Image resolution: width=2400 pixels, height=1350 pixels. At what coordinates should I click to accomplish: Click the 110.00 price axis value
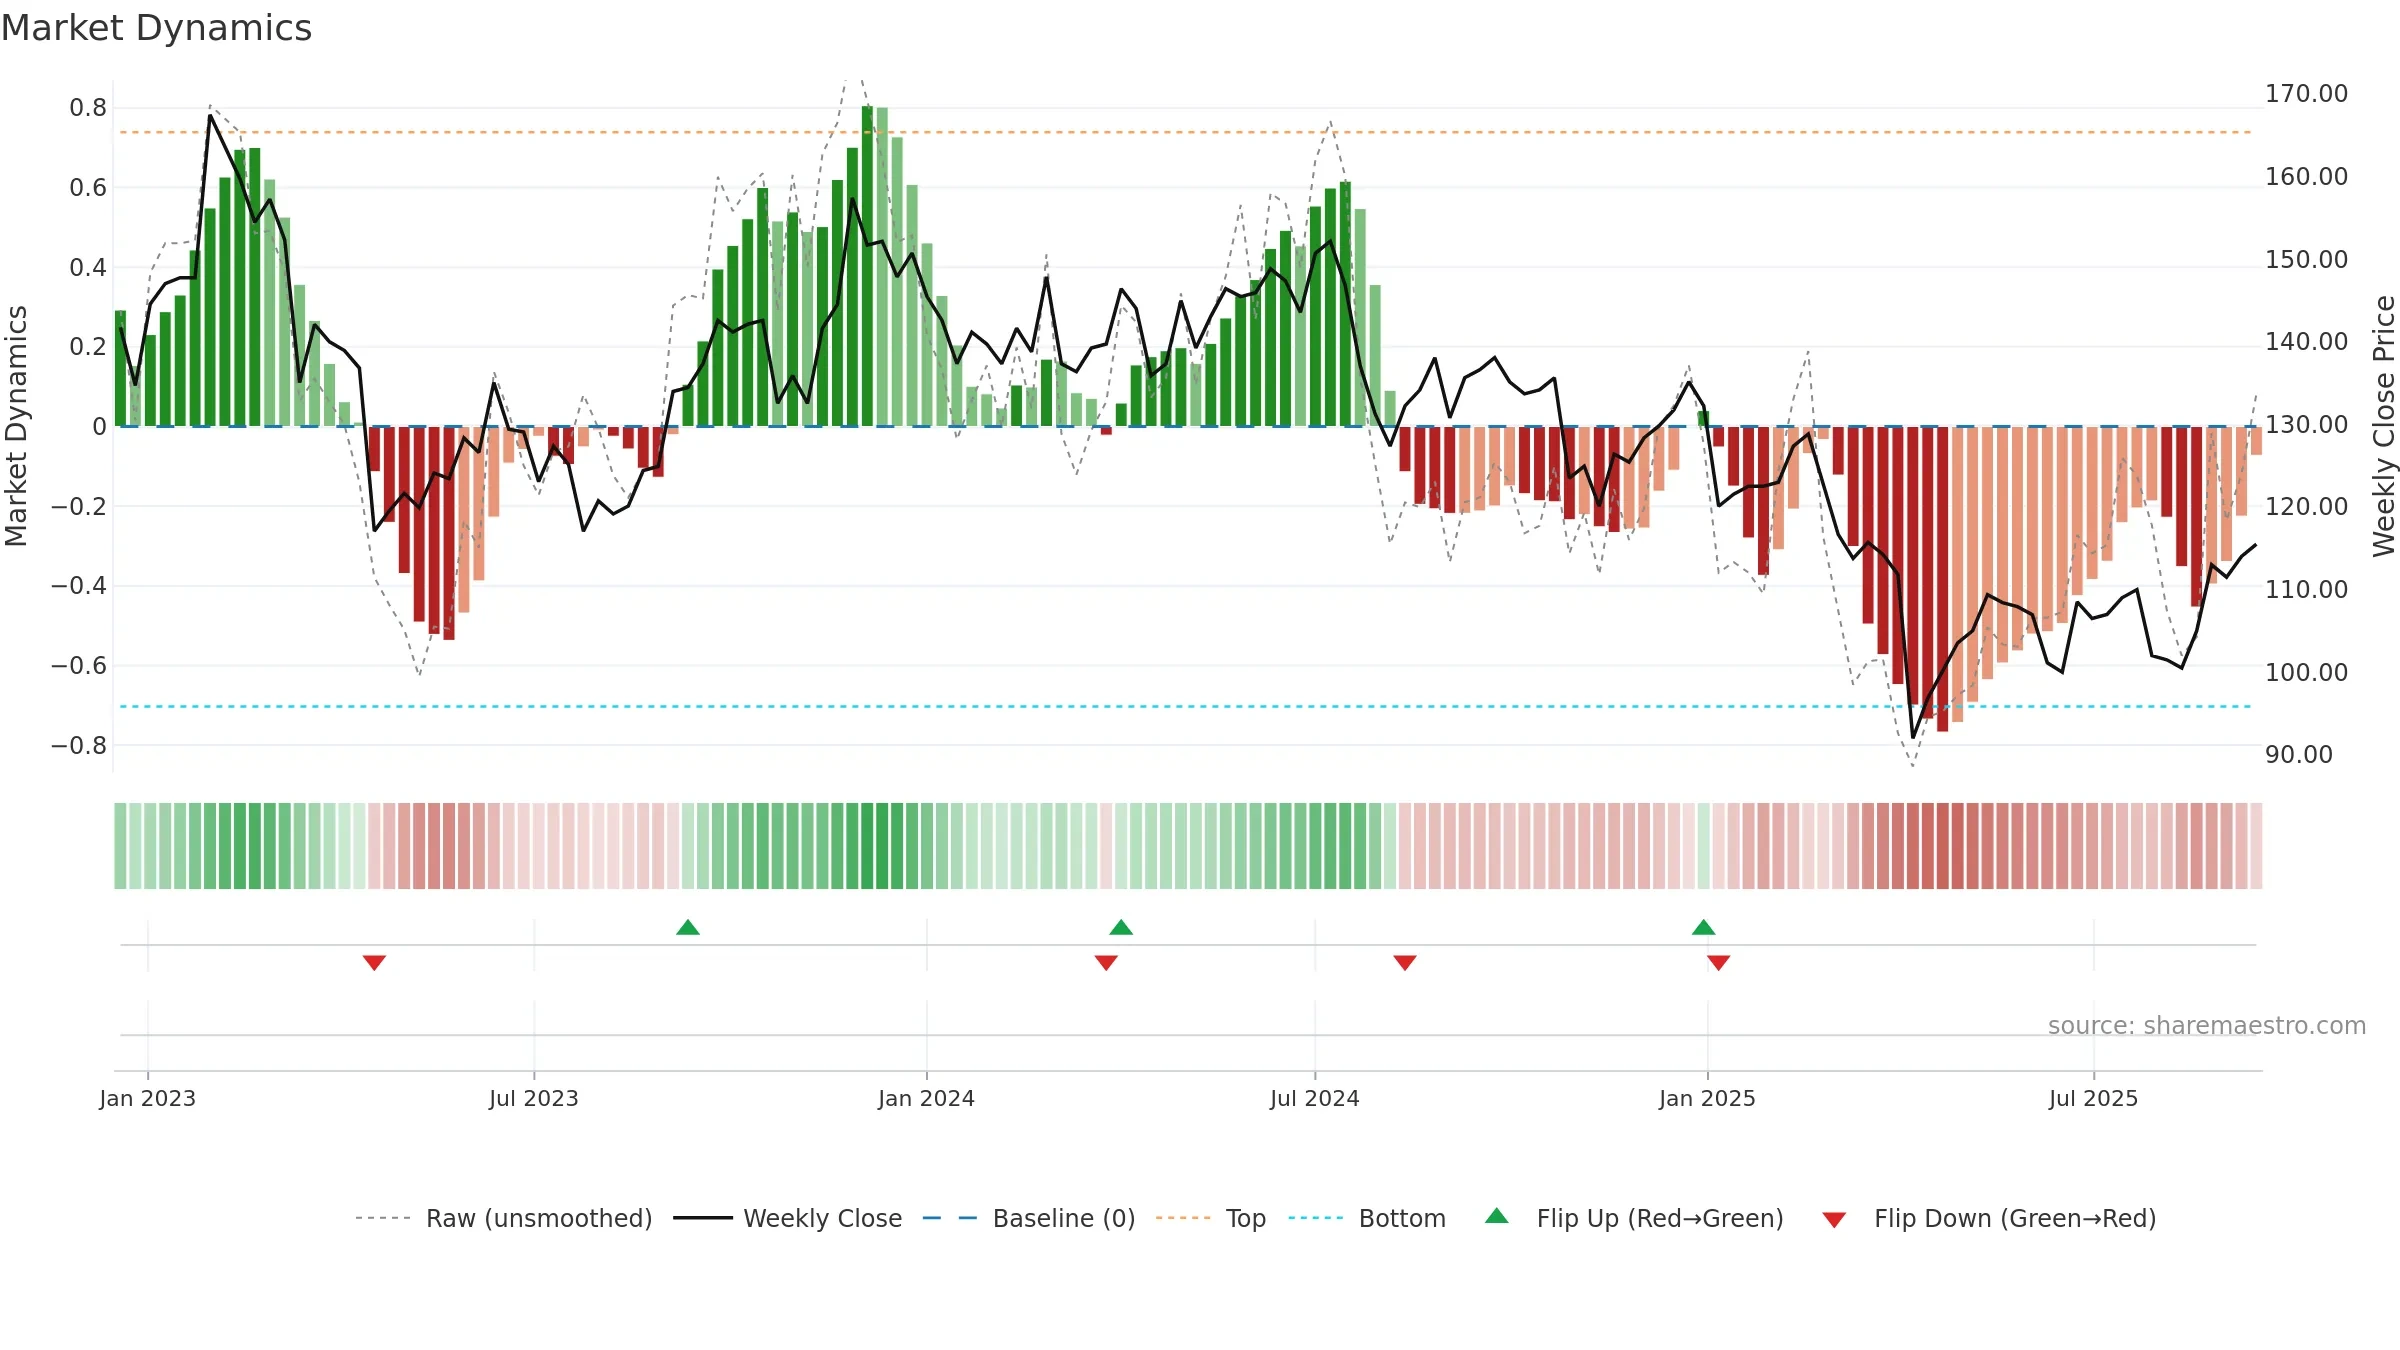[2306, 590]
